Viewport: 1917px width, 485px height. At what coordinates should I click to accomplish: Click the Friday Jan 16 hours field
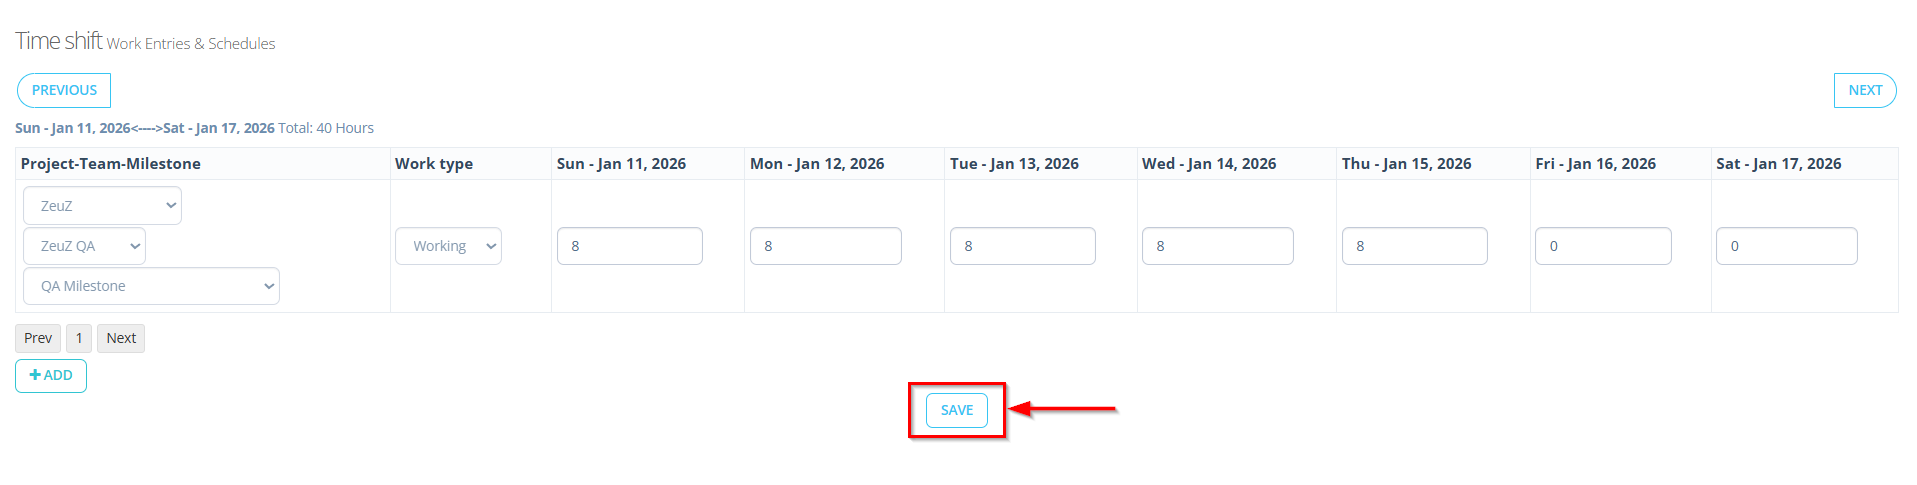click(x=1603, y=246)
